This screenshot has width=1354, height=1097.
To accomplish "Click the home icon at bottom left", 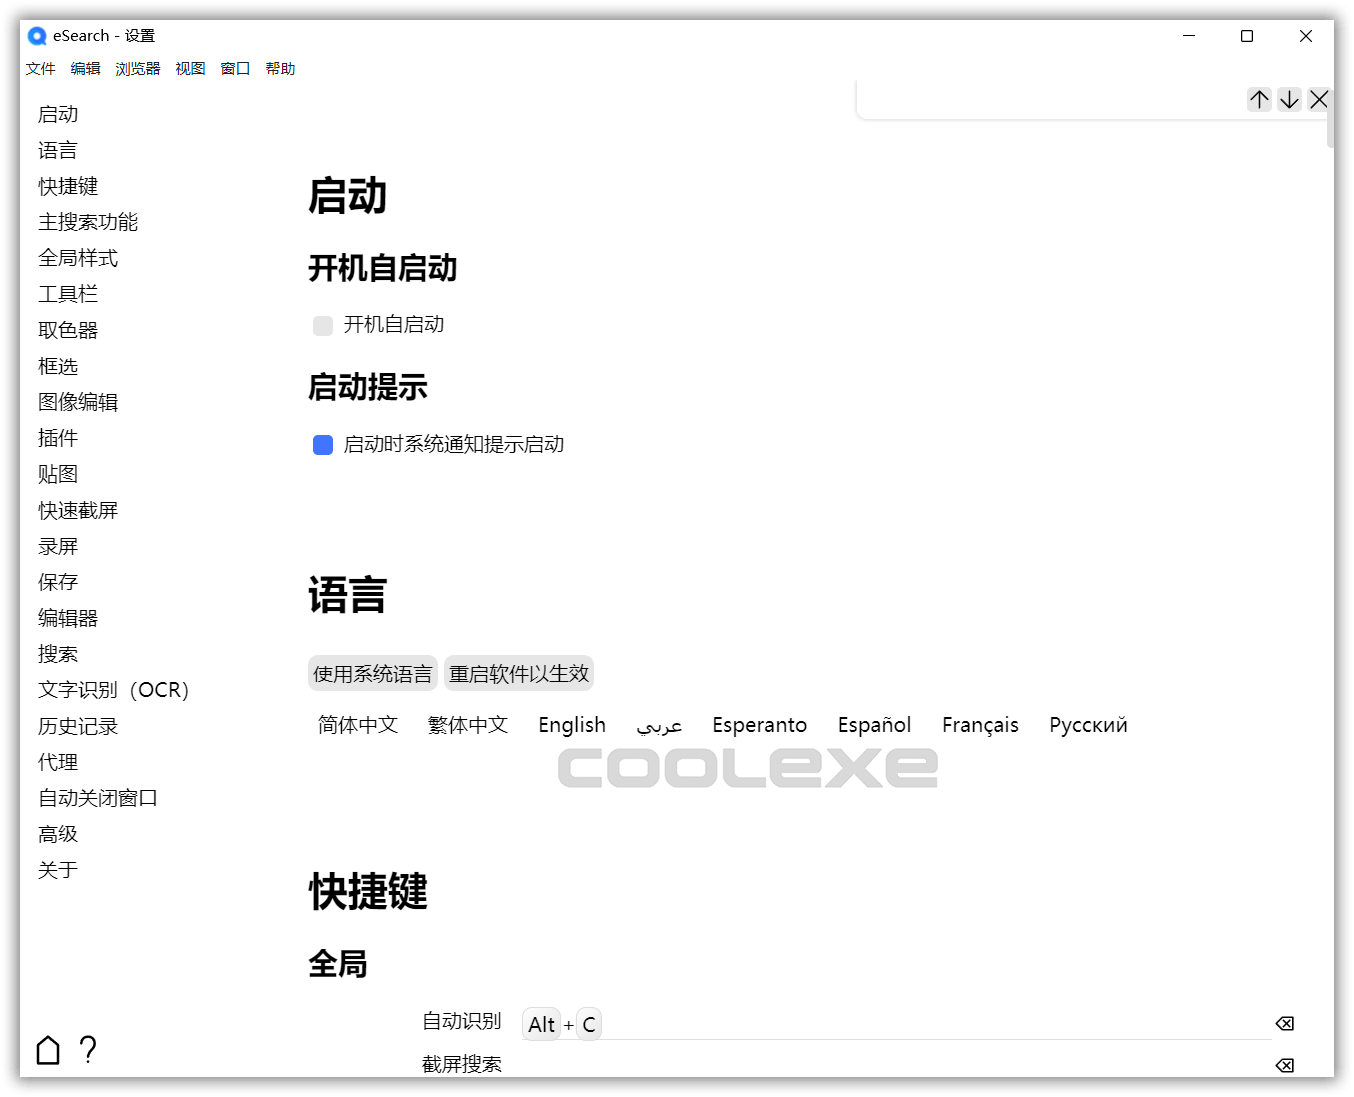I will 47,1050.
